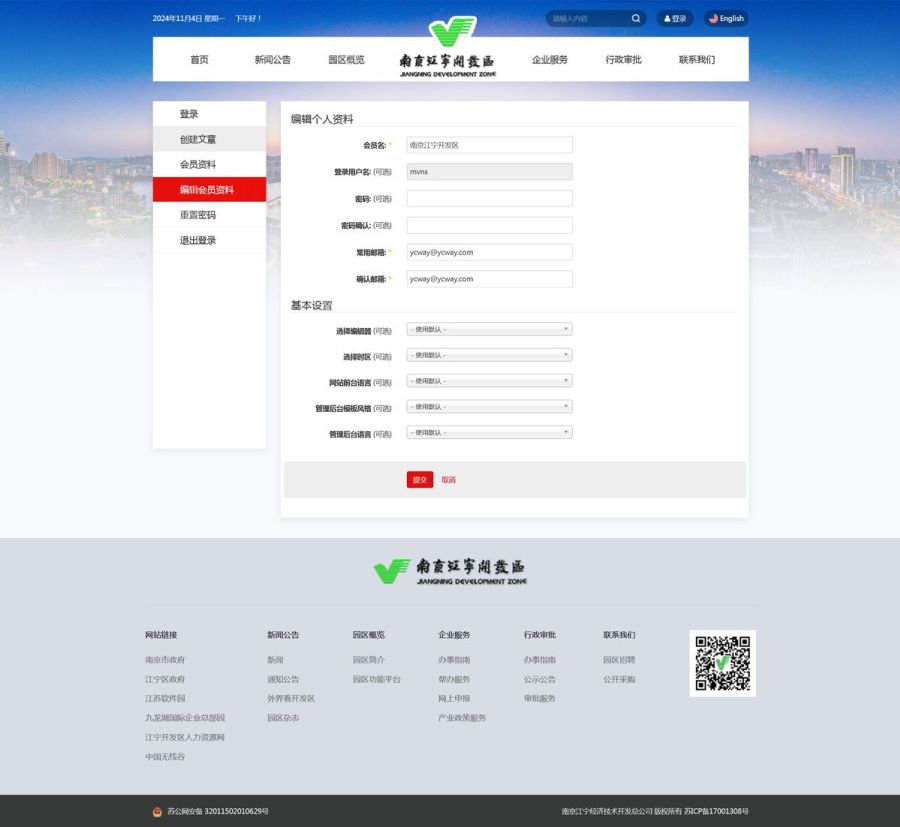900x827 pixels.
Task: Click the public security record badge at bottom
Action: 157,811
